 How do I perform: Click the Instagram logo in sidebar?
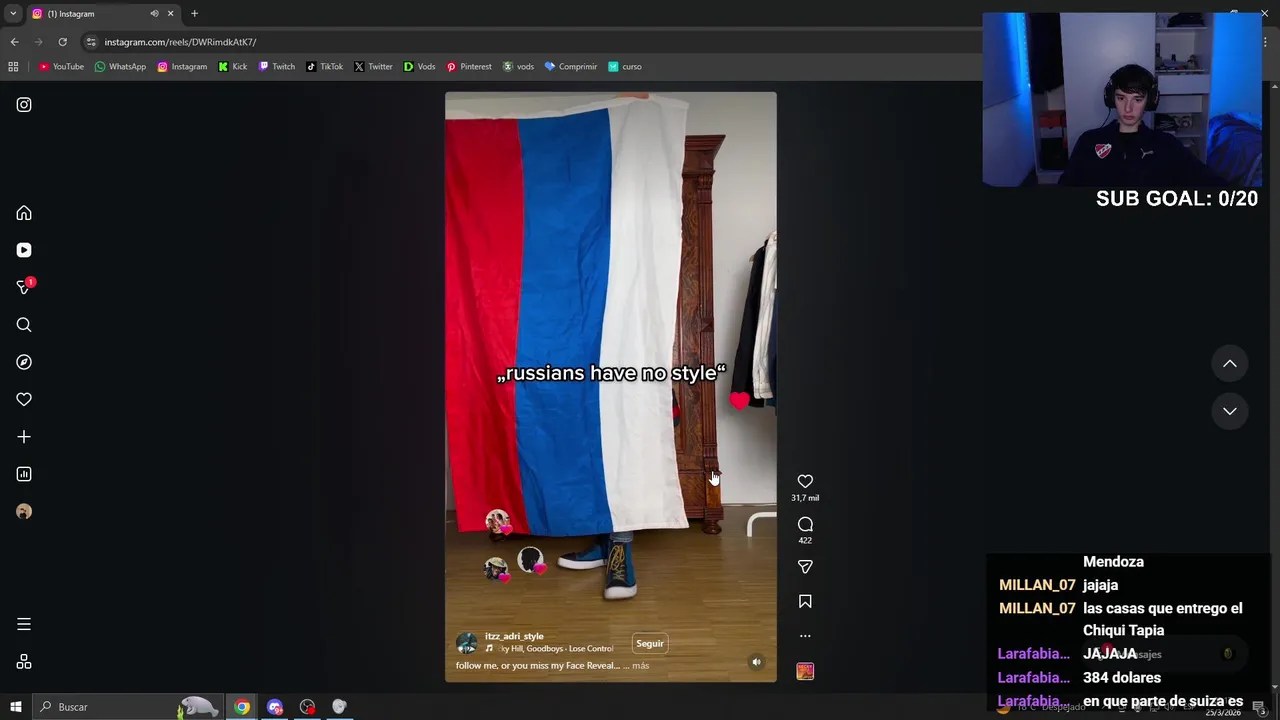[24, 105]
